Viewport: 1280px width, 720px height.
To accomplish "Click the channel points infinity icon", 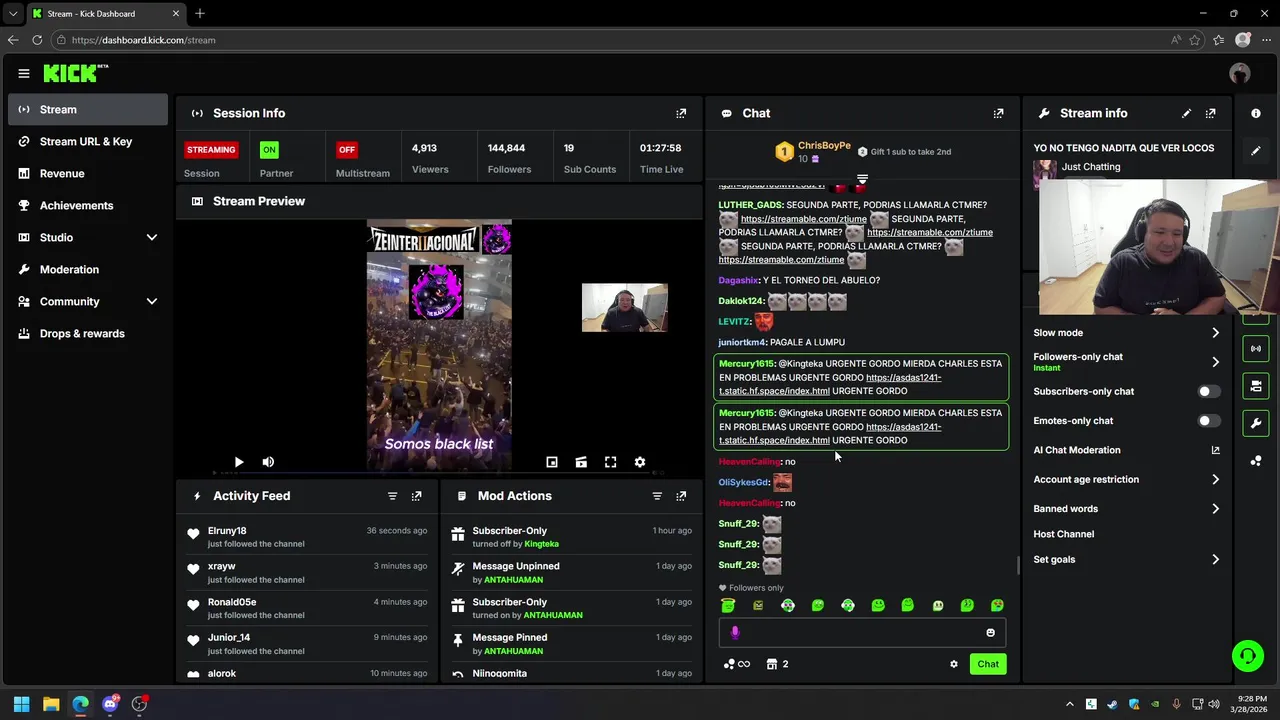I will pos(737,664).
